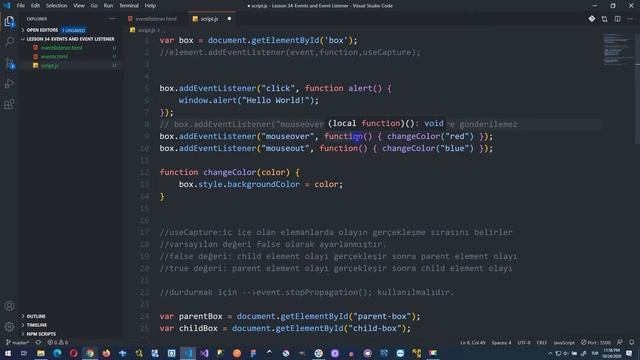Open the Terminal menu
Screen dimensions: 640x360
coord(129,6)
